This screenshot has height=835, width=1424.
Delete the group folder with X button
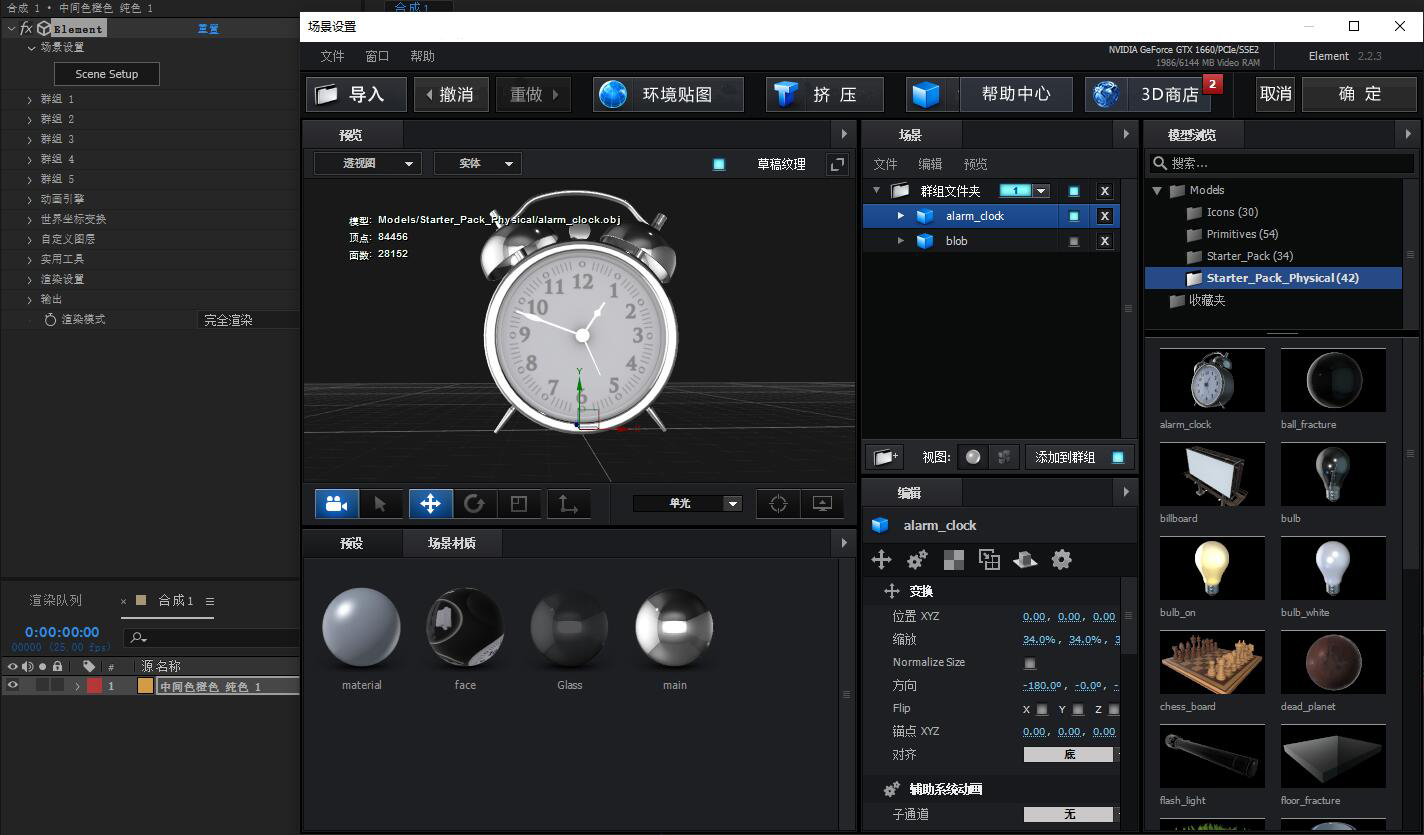[x=1104, y=191]
